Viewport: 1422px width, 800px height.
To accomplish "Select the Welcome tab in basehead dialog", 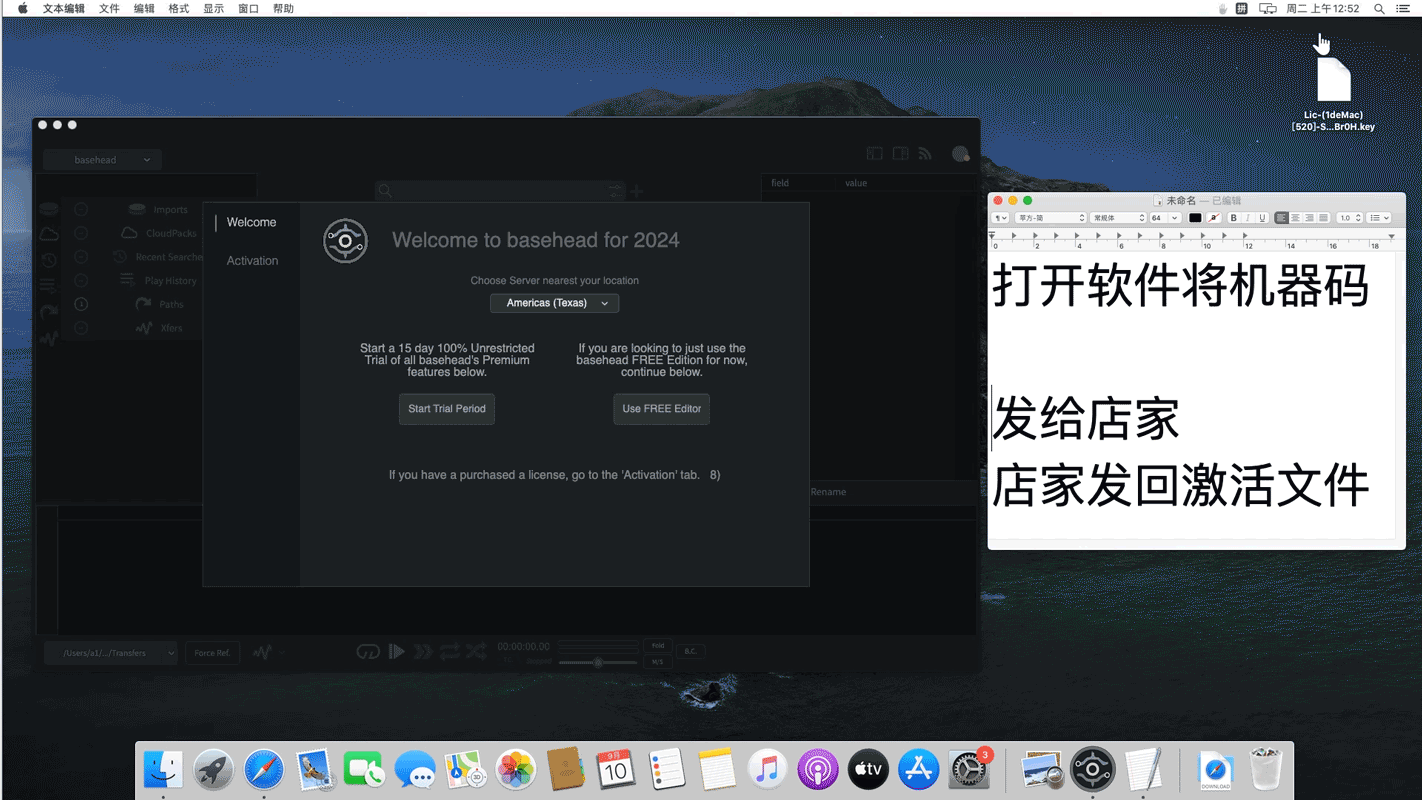I will [x=251, y=223].
